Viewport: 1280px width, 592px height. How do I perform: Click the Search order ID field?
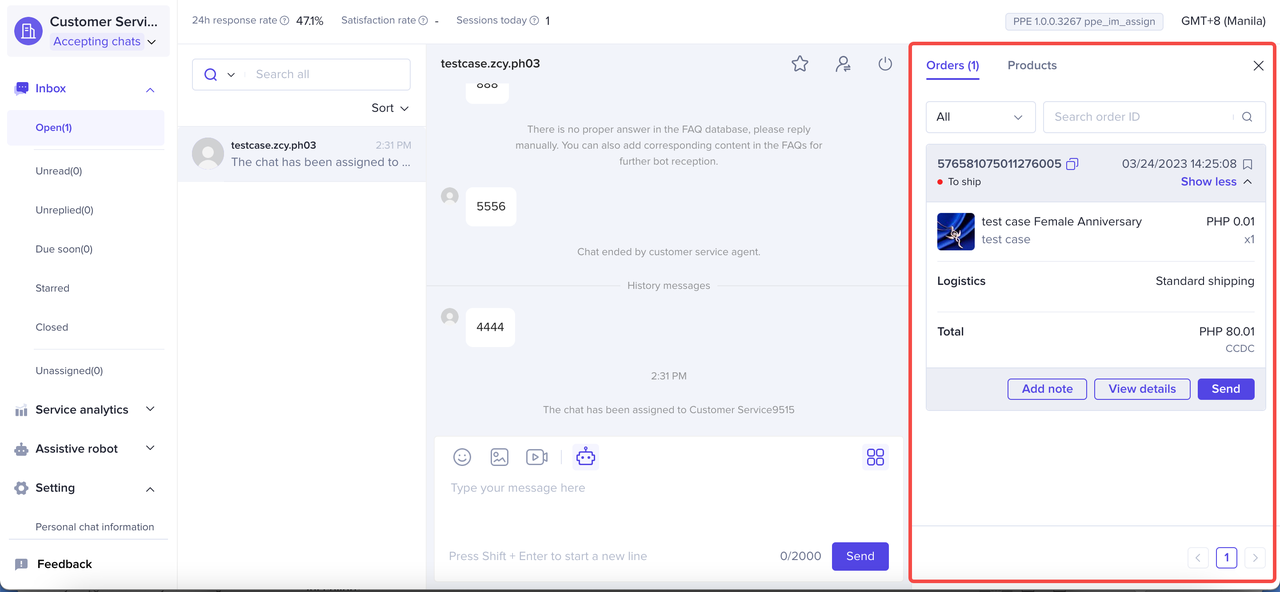point(1140,117)
